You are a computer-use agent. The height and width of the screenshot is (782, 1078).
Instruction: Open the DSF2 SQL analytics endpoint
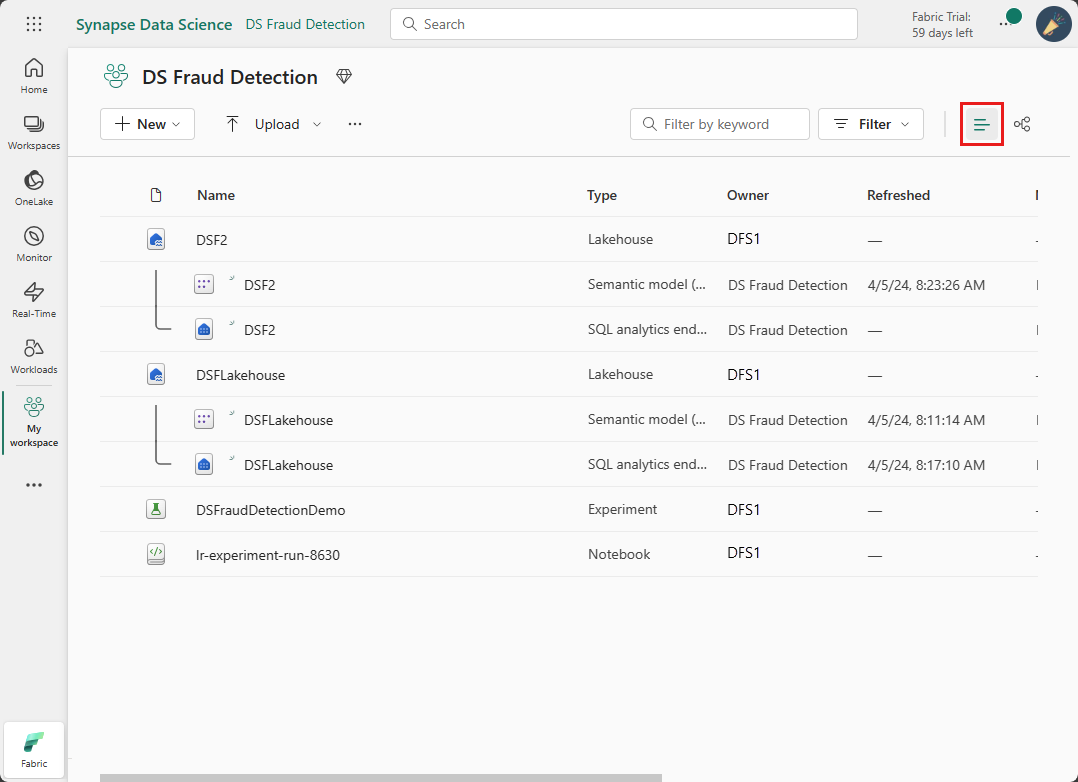click(x=260, y=330)
